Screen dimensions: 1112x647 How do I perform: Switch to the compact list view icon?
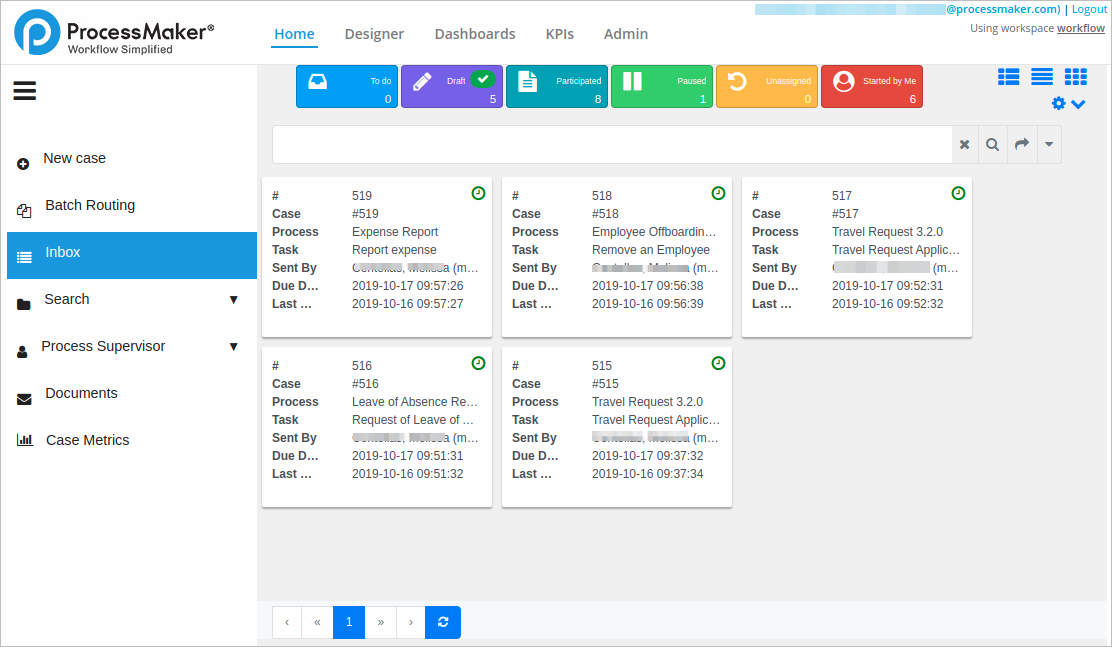pyautogui.click(x=1042, y=77)
